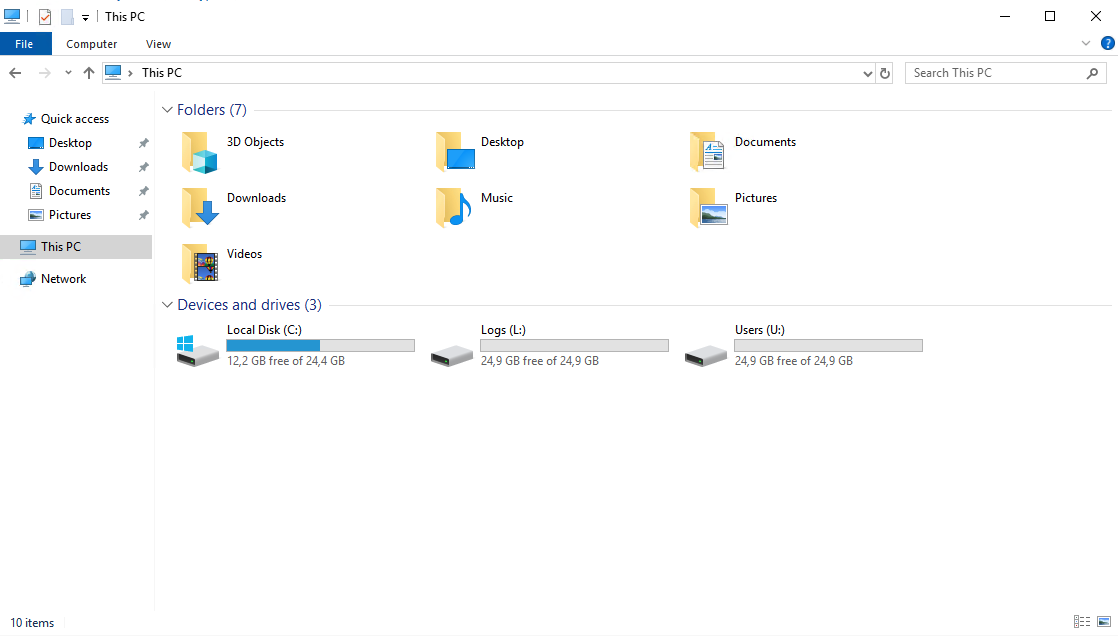Viewport: 1118px width, 636px height.
Task: Select the Logs (L:) drive icon
Action: tap(452, 354)
